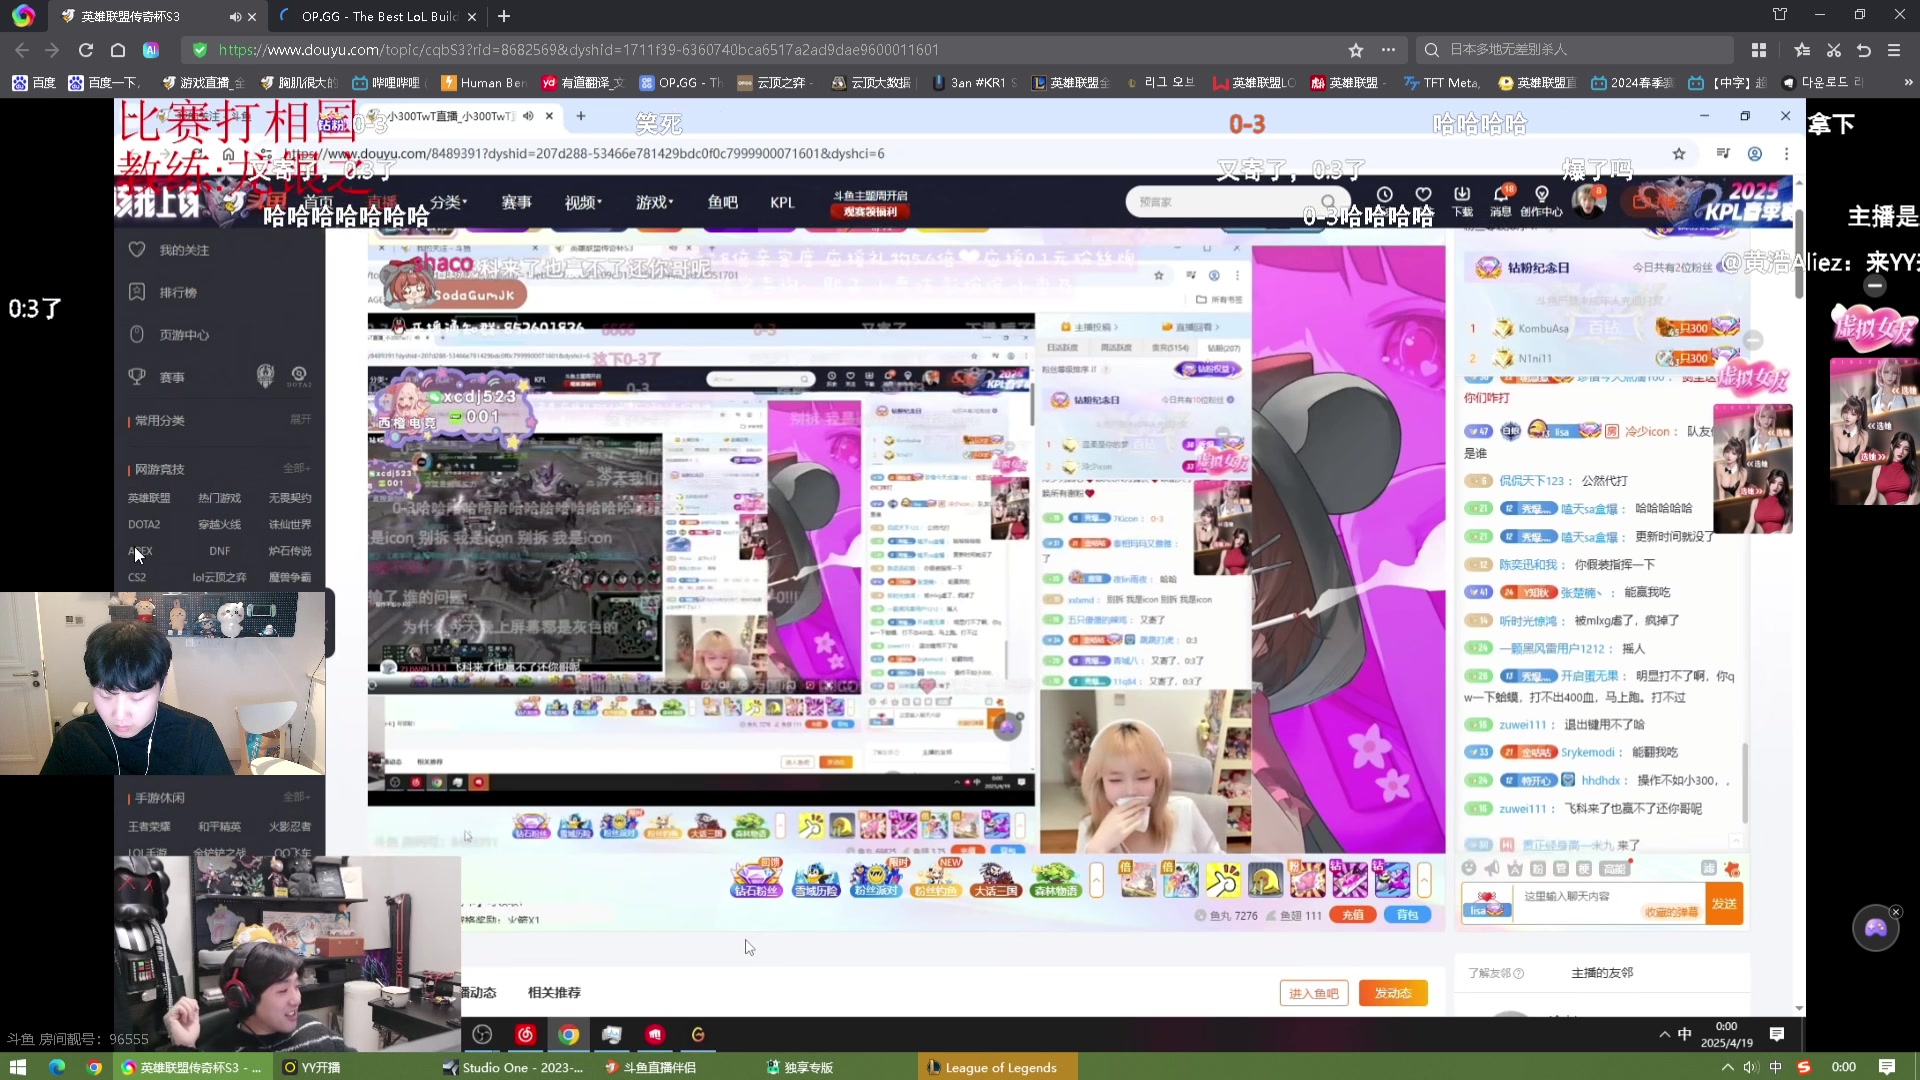This screenshot has height=1080, width=1920.
Task: Open the Windows notification center
Action: point(1887,1067)
